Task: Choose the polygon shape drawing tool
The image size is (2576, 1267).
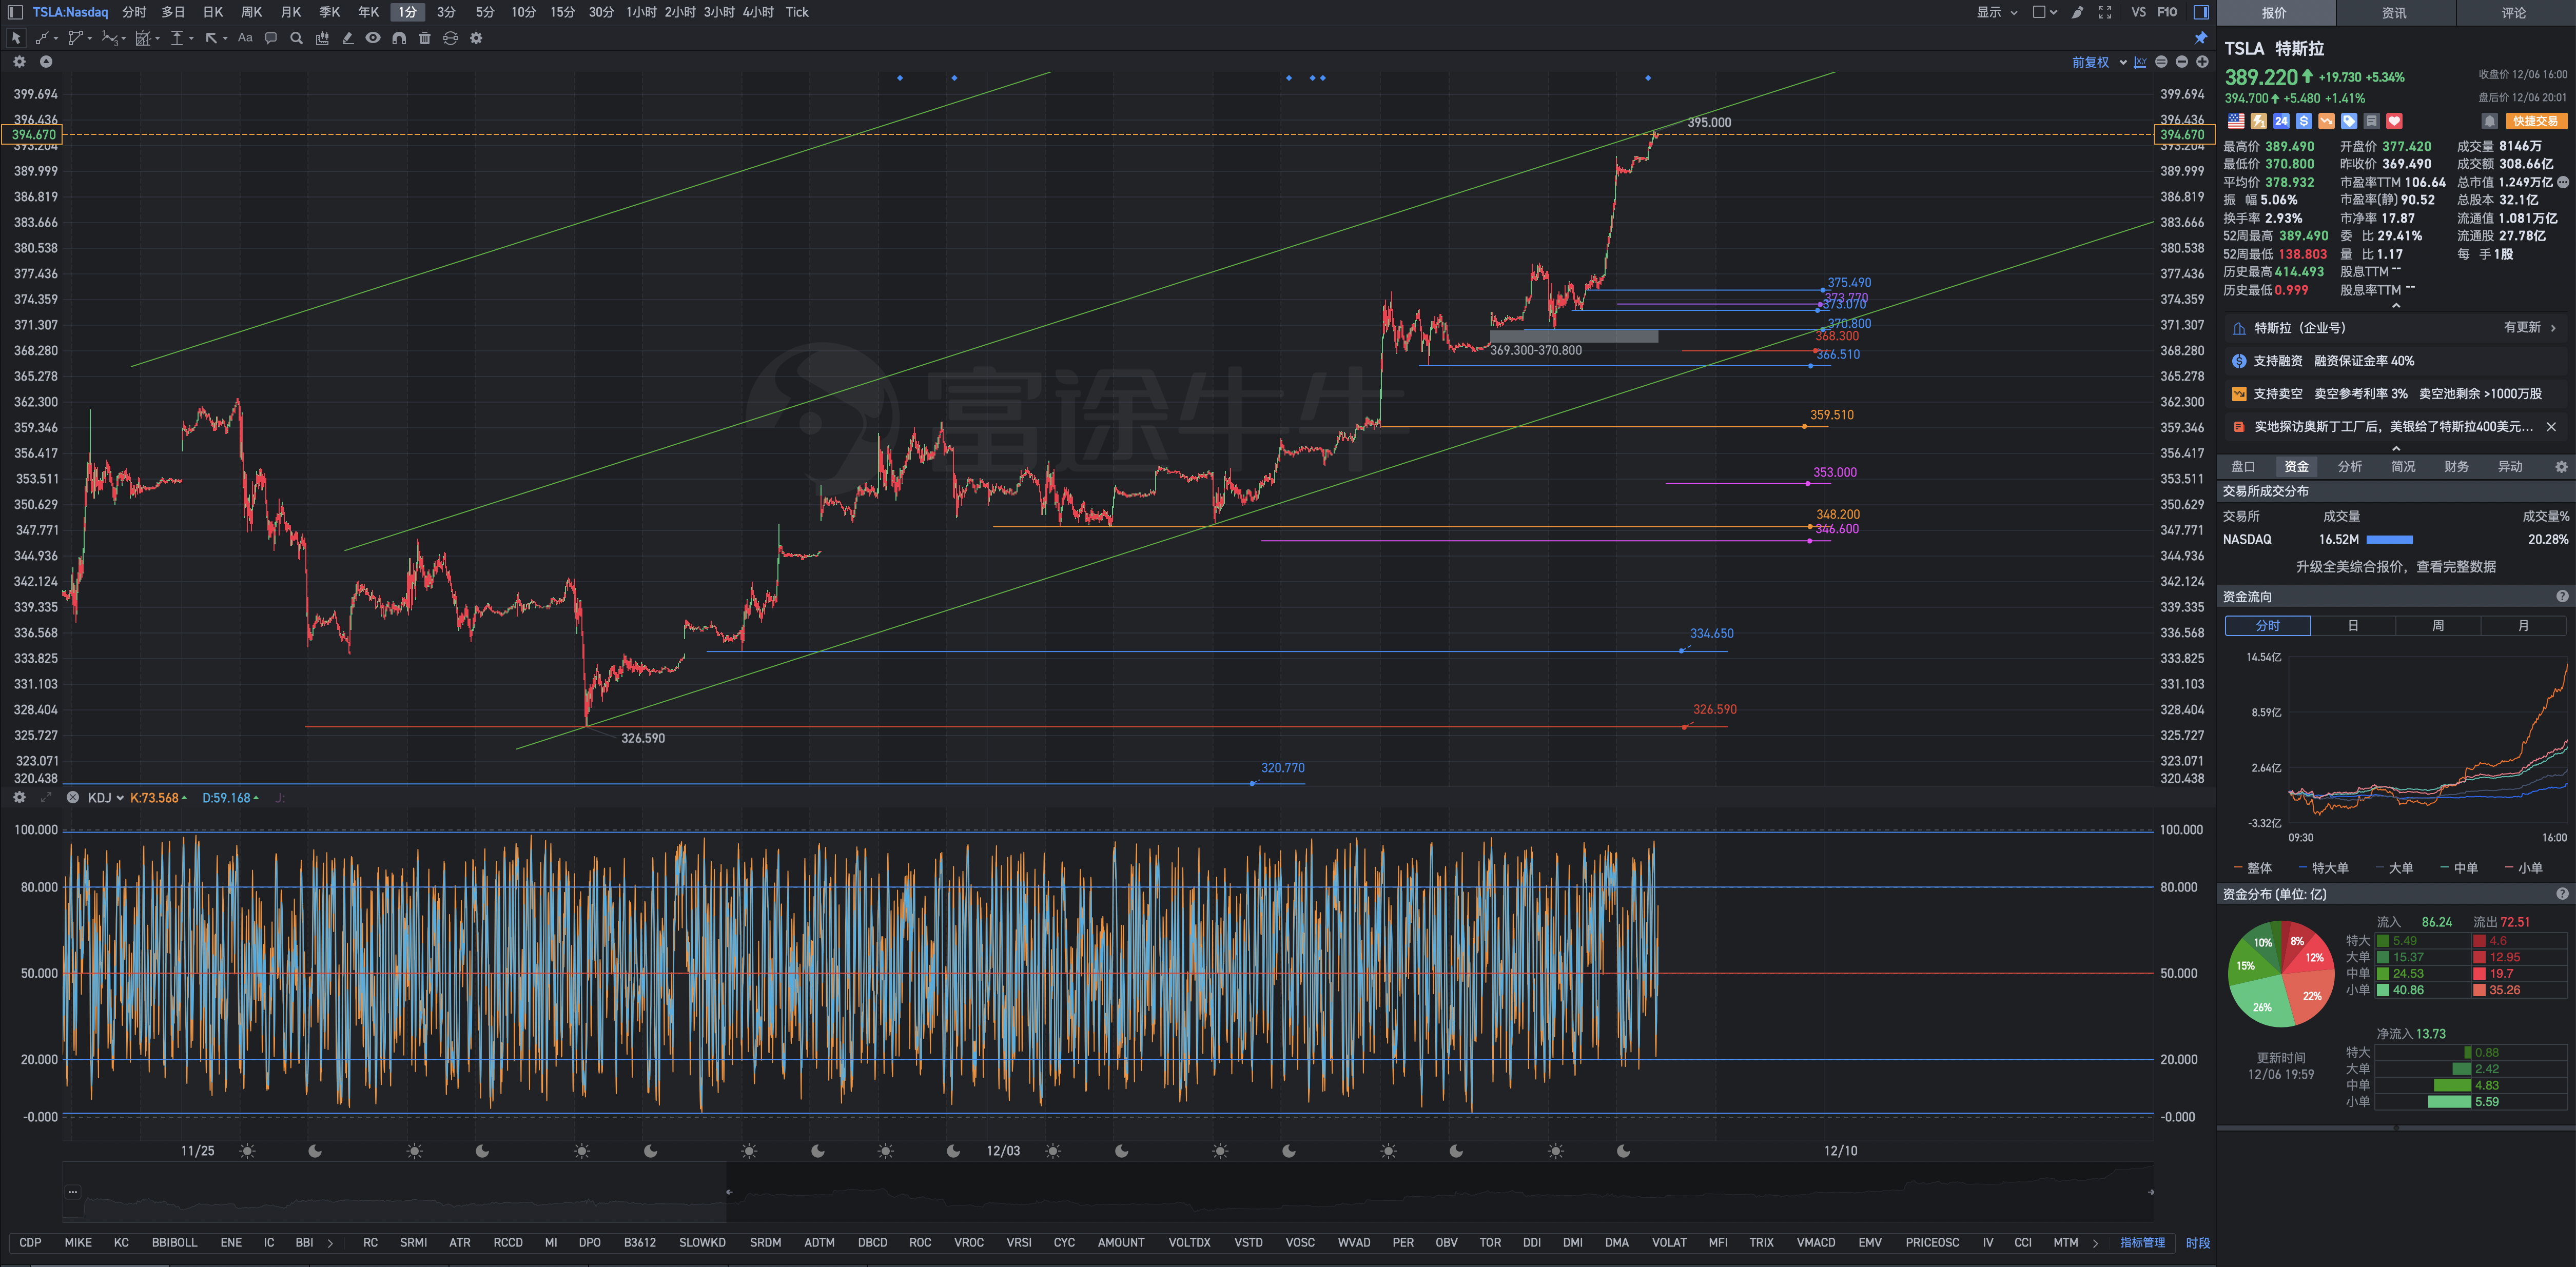Action: coord(75,38)
